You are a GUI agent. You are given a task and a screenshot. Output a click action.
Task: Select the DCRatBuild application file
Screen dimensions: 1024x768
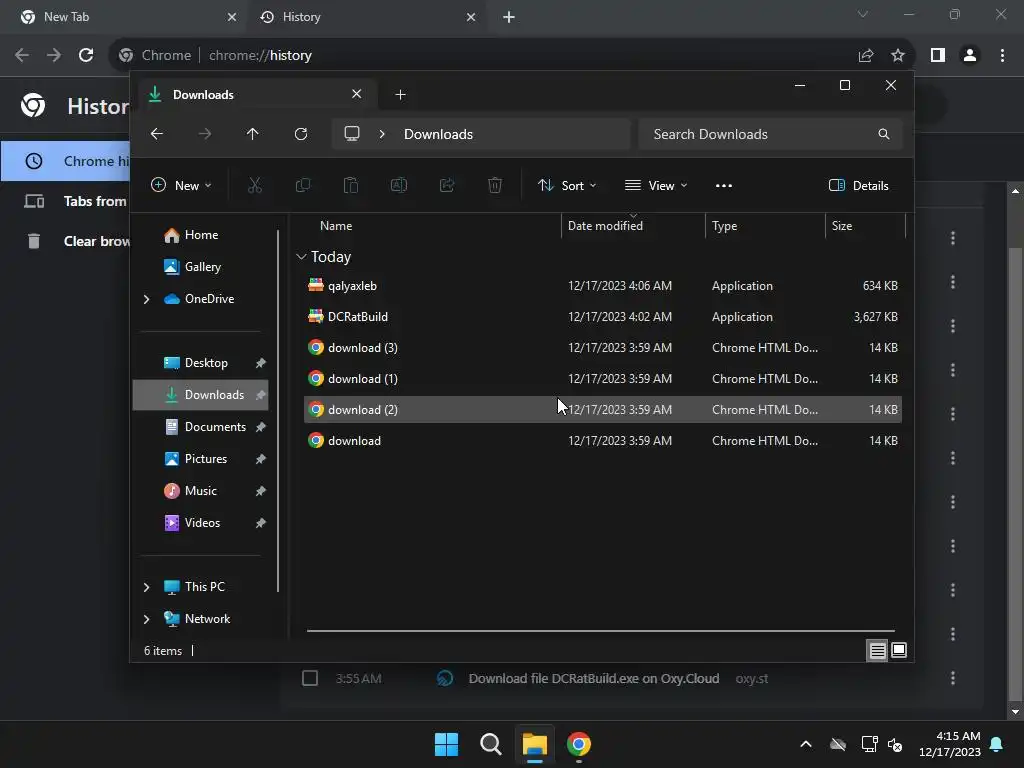coord(603,317)
